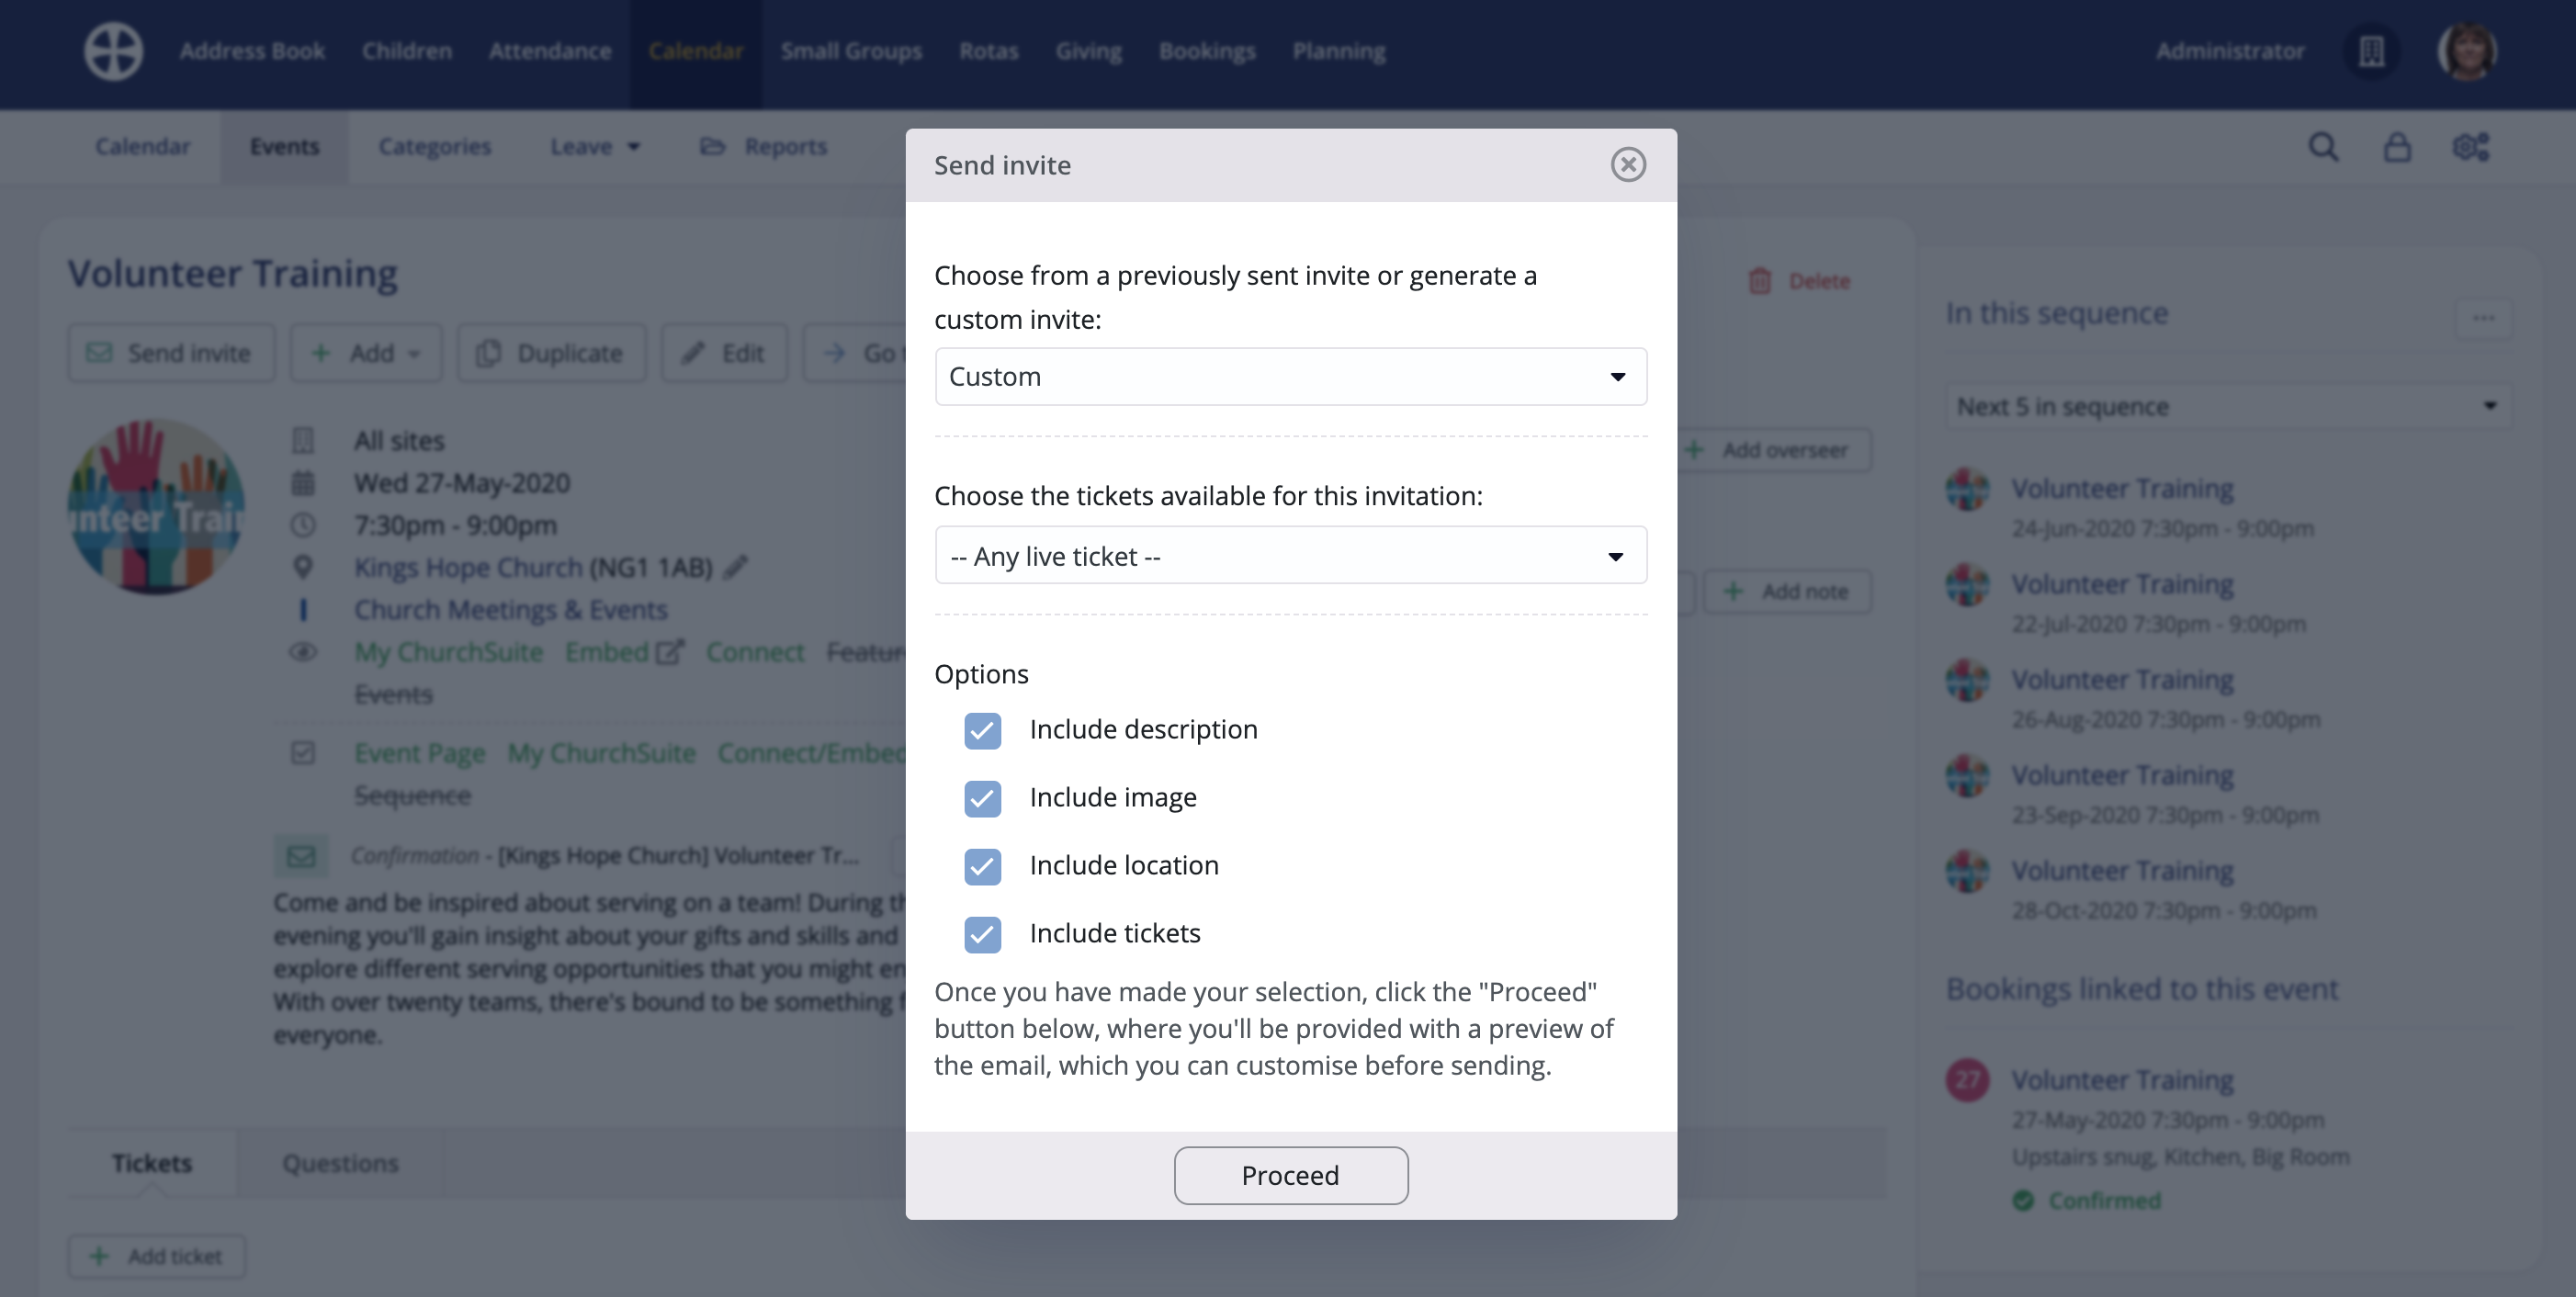Disable the Include tickets option
The width and height of the screenshot is (2576, 1297).
[x=982, y=934]
